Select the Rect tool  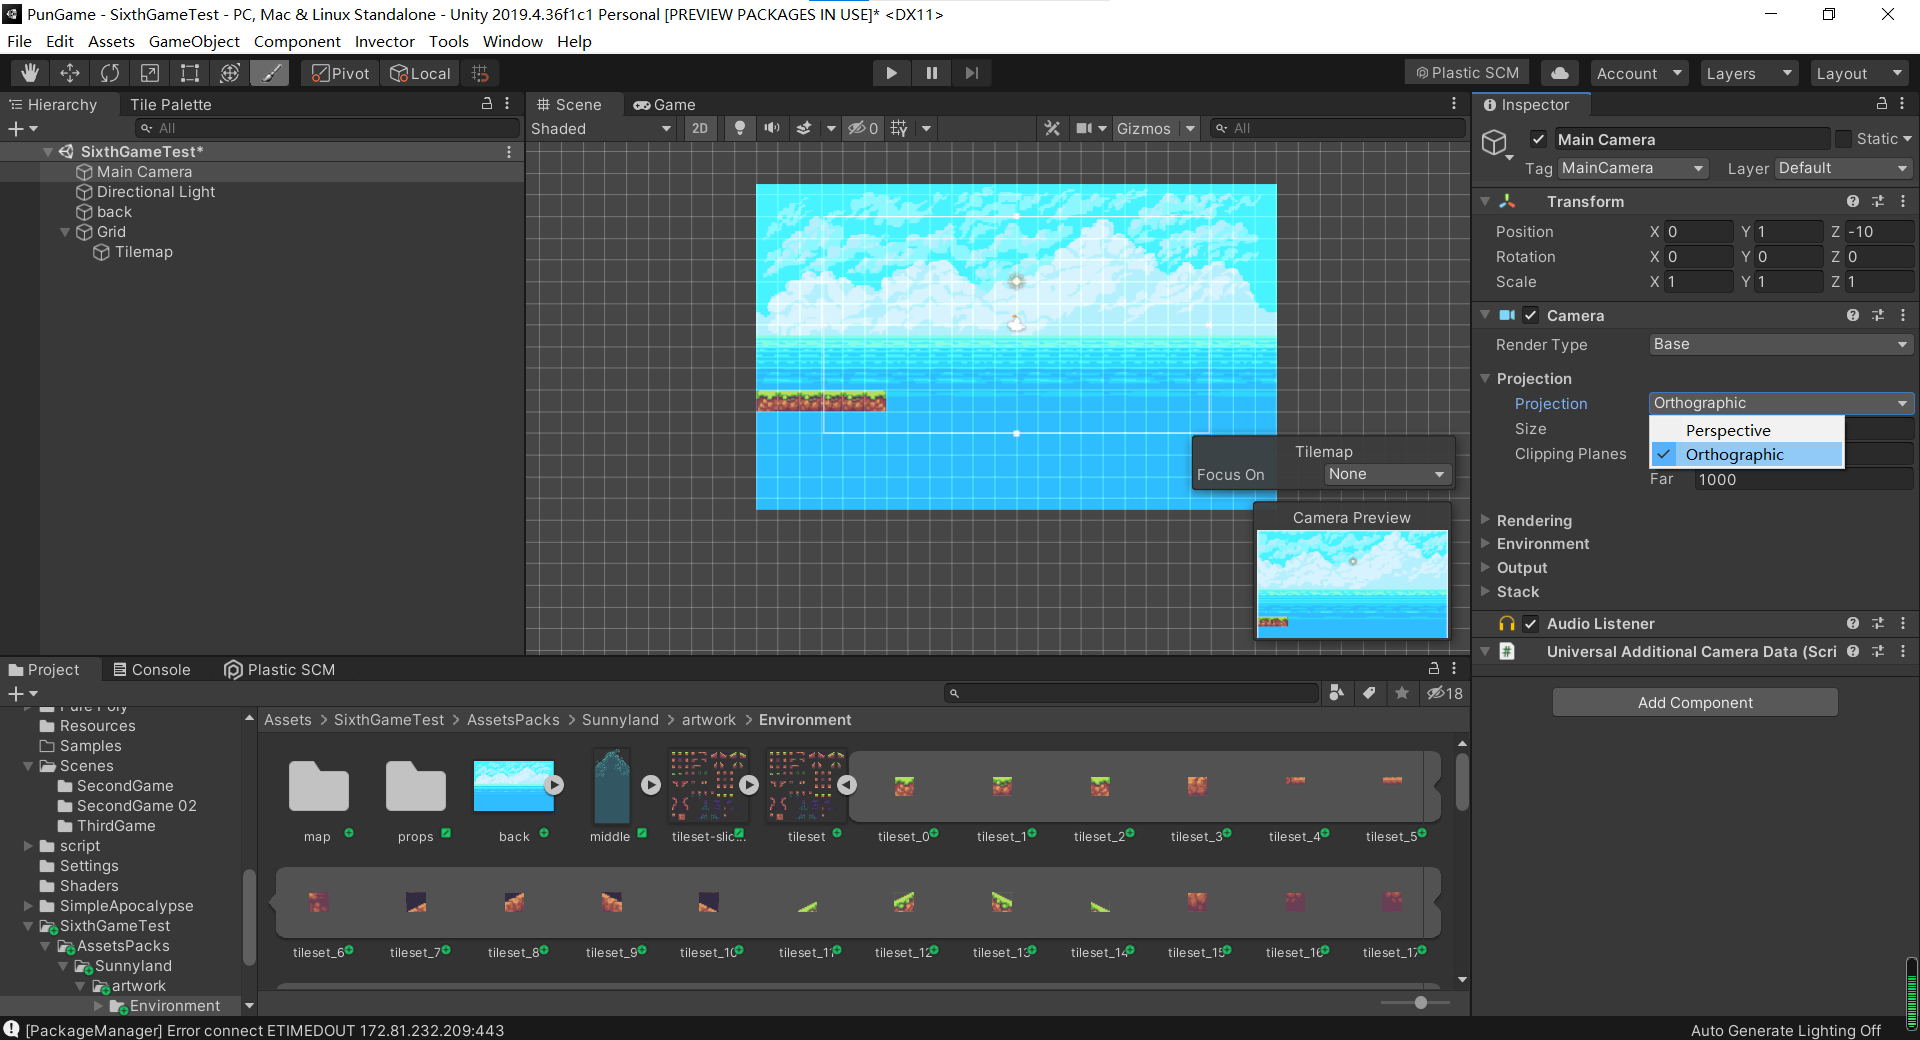pos(190,73)
